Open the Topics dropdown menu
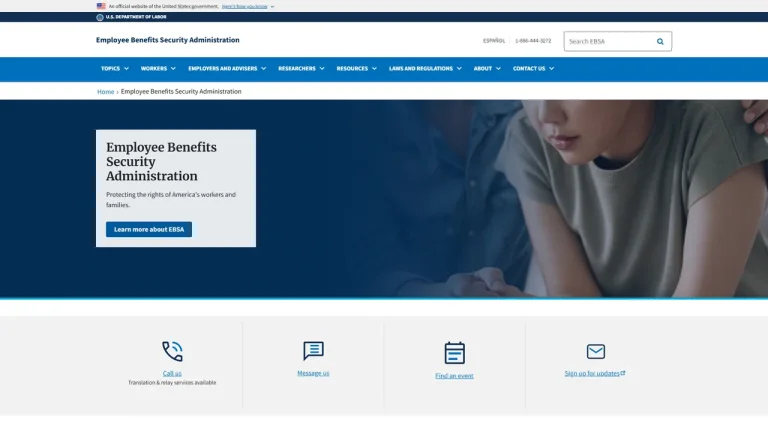This screenshot has height=432, width=768. tap(115, 69)
